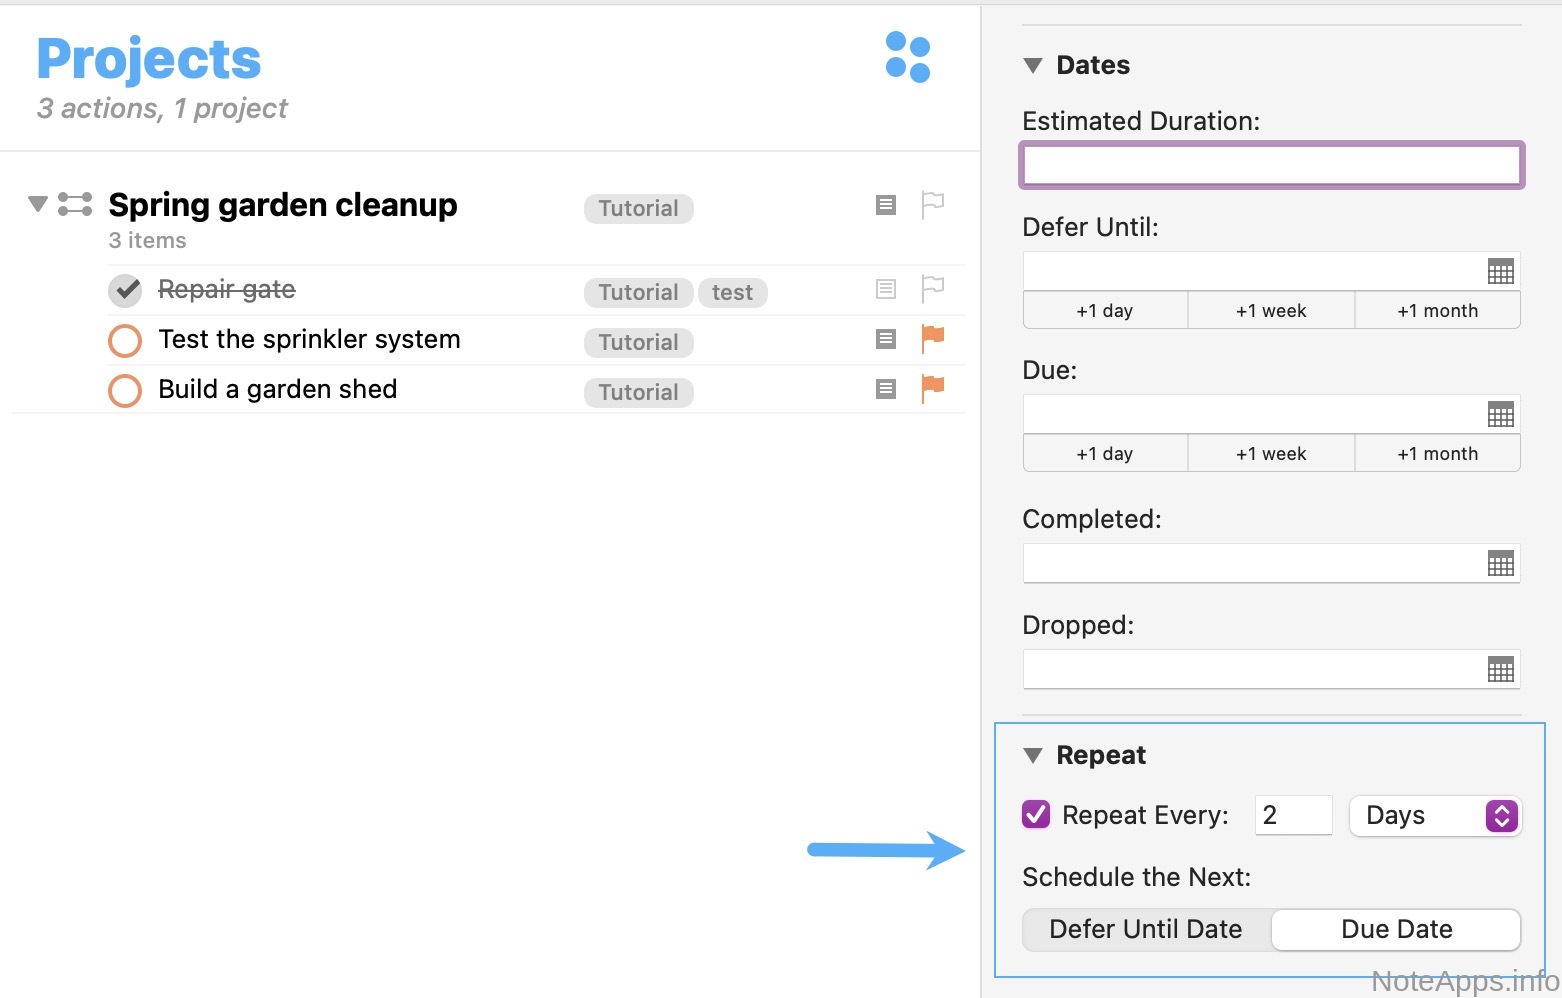Select Defer Until Date scheduling option
The image size is (1562, 998).
coord(1146,929)
